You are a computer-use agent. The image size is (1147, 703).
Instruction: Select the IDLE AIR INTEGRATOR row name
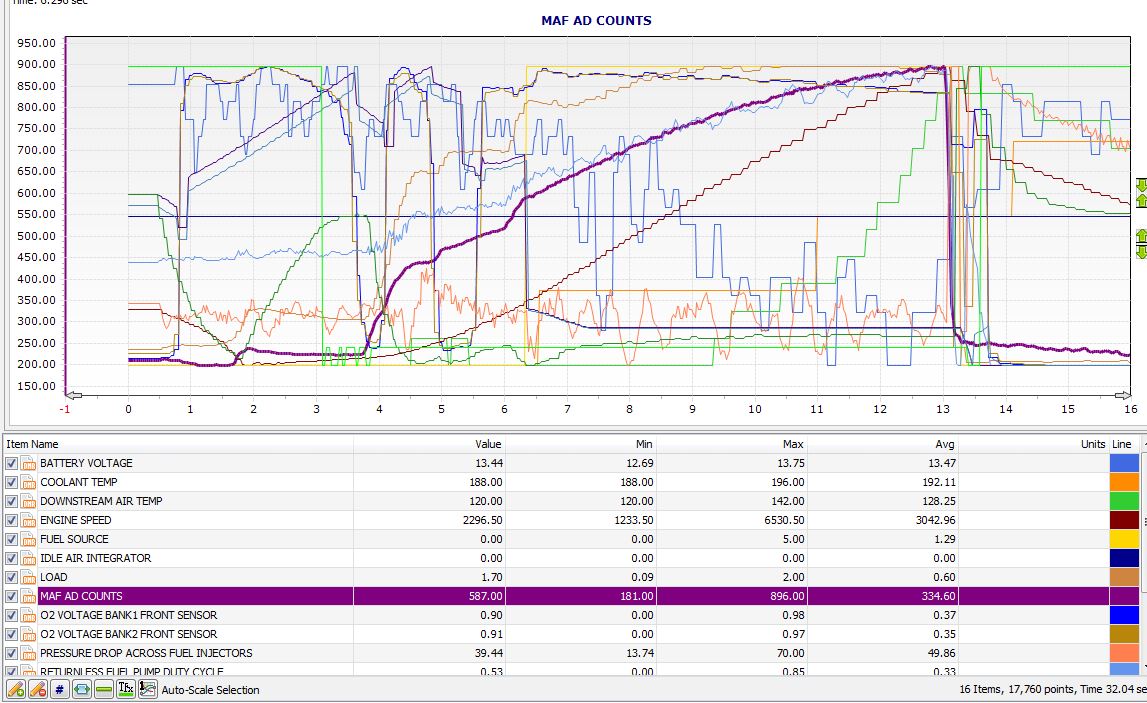(x=96, y=558)
